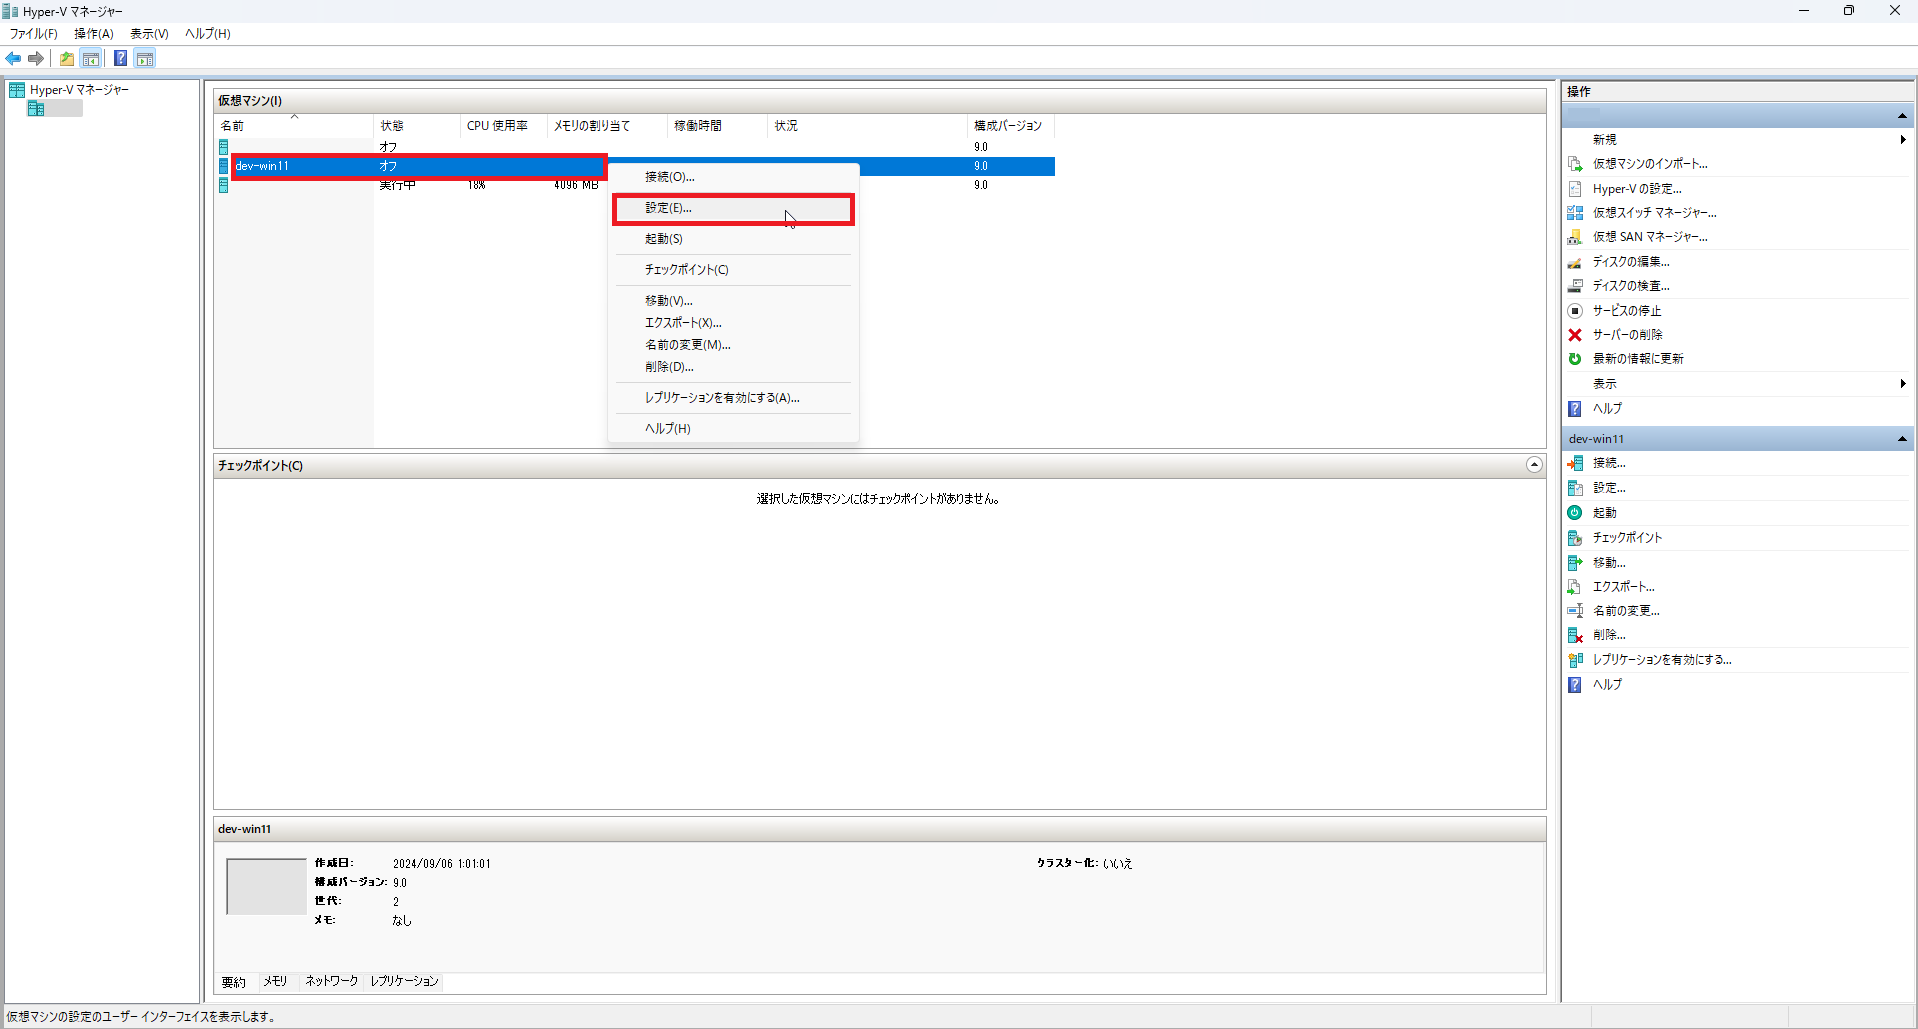Click the エクスポート icon in dev-win11 actions
Viewport: 1918px width, 1029px height.
tap(1575, 587)
